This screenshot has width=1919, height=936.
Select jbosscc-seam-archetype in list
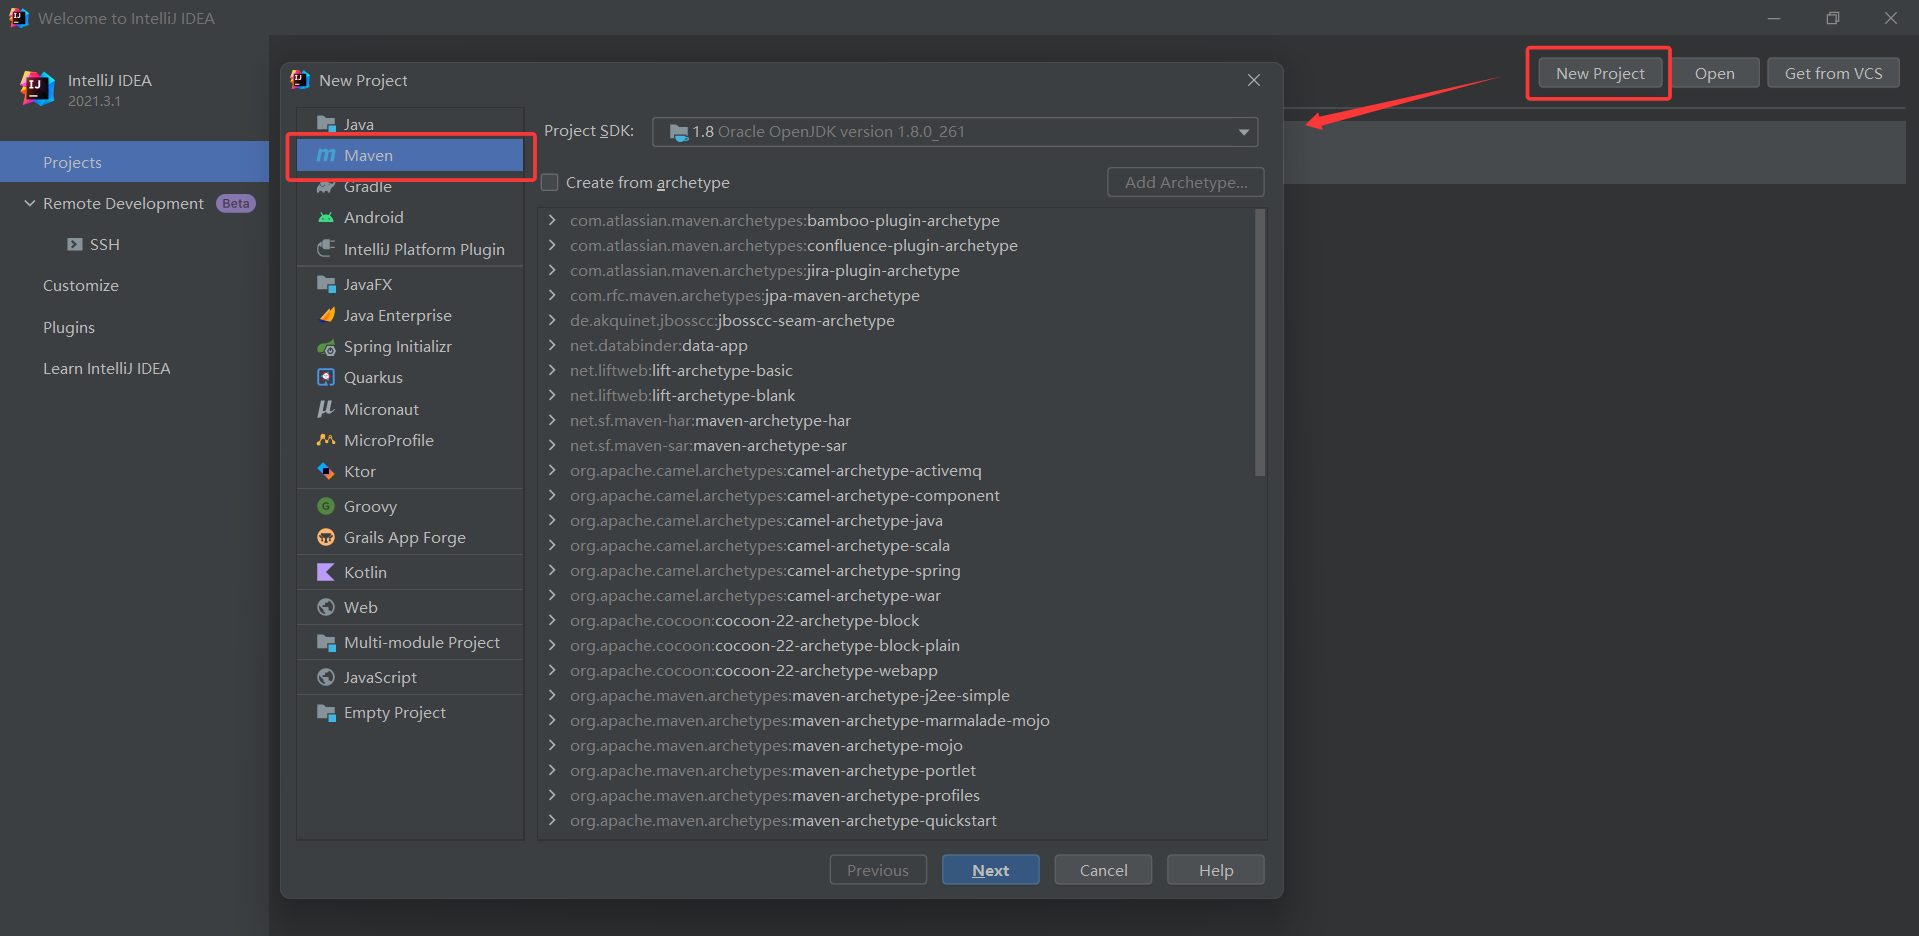(x=732, y=320)
